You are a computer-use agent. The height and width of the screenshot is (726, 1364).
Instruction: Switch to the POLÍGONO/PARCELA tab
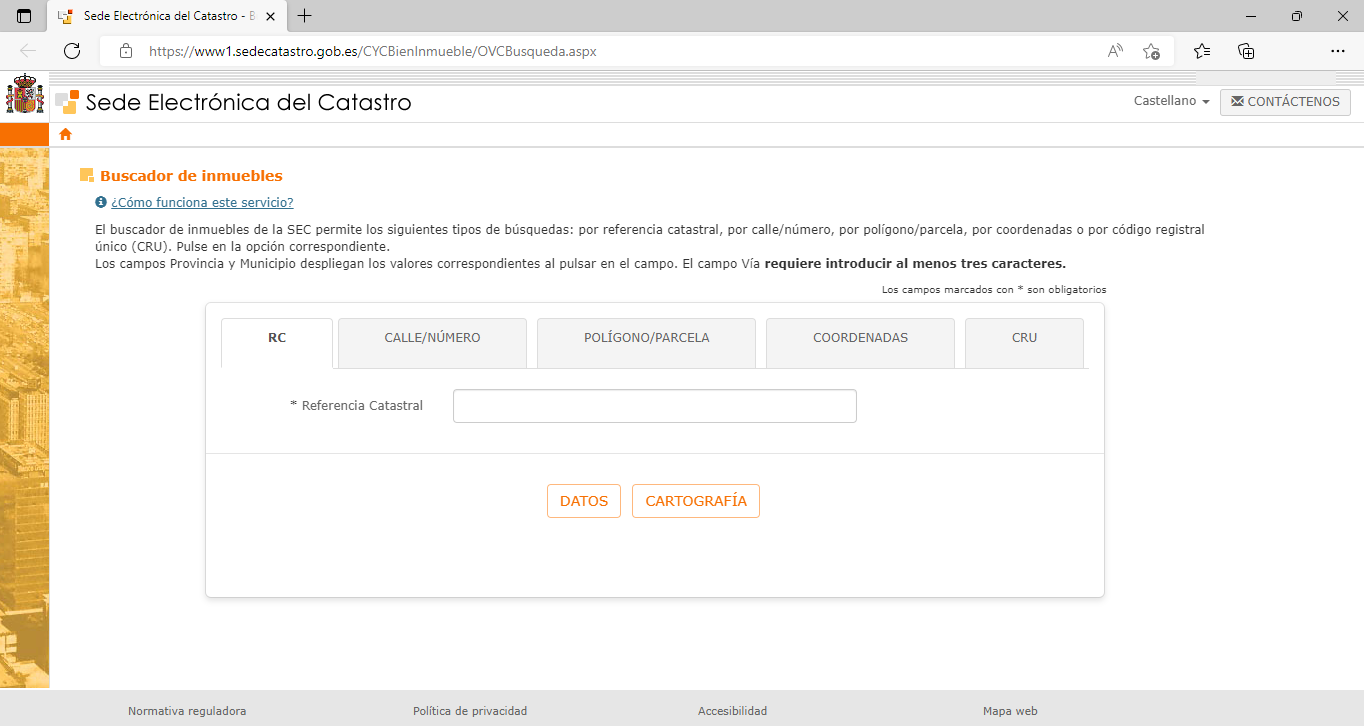(x=646, y=342)
